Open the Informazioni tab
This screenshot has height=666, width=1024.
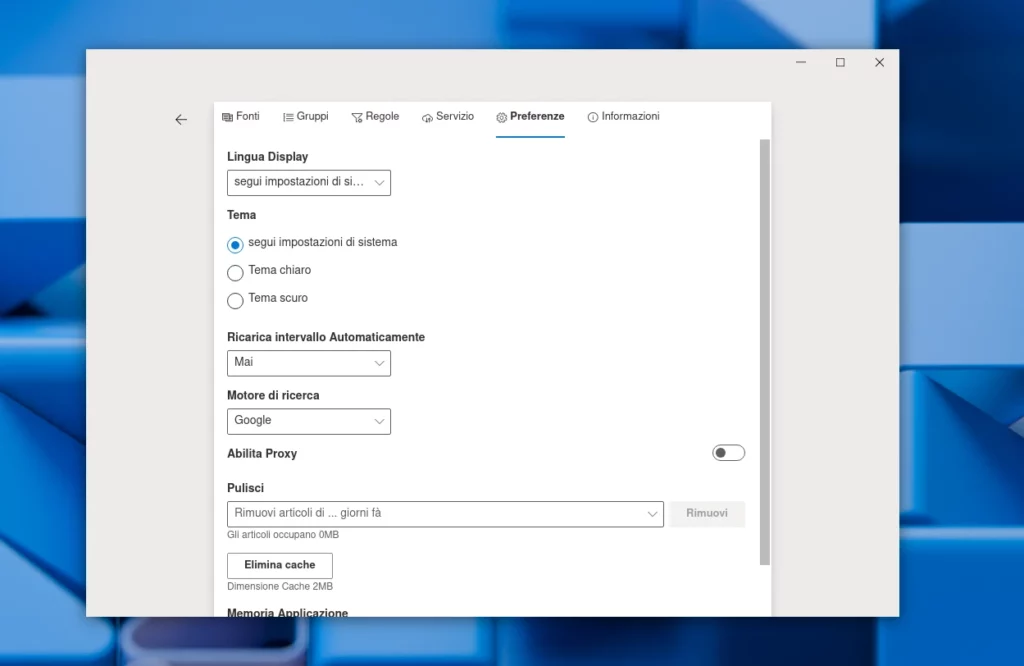[624, 116]
